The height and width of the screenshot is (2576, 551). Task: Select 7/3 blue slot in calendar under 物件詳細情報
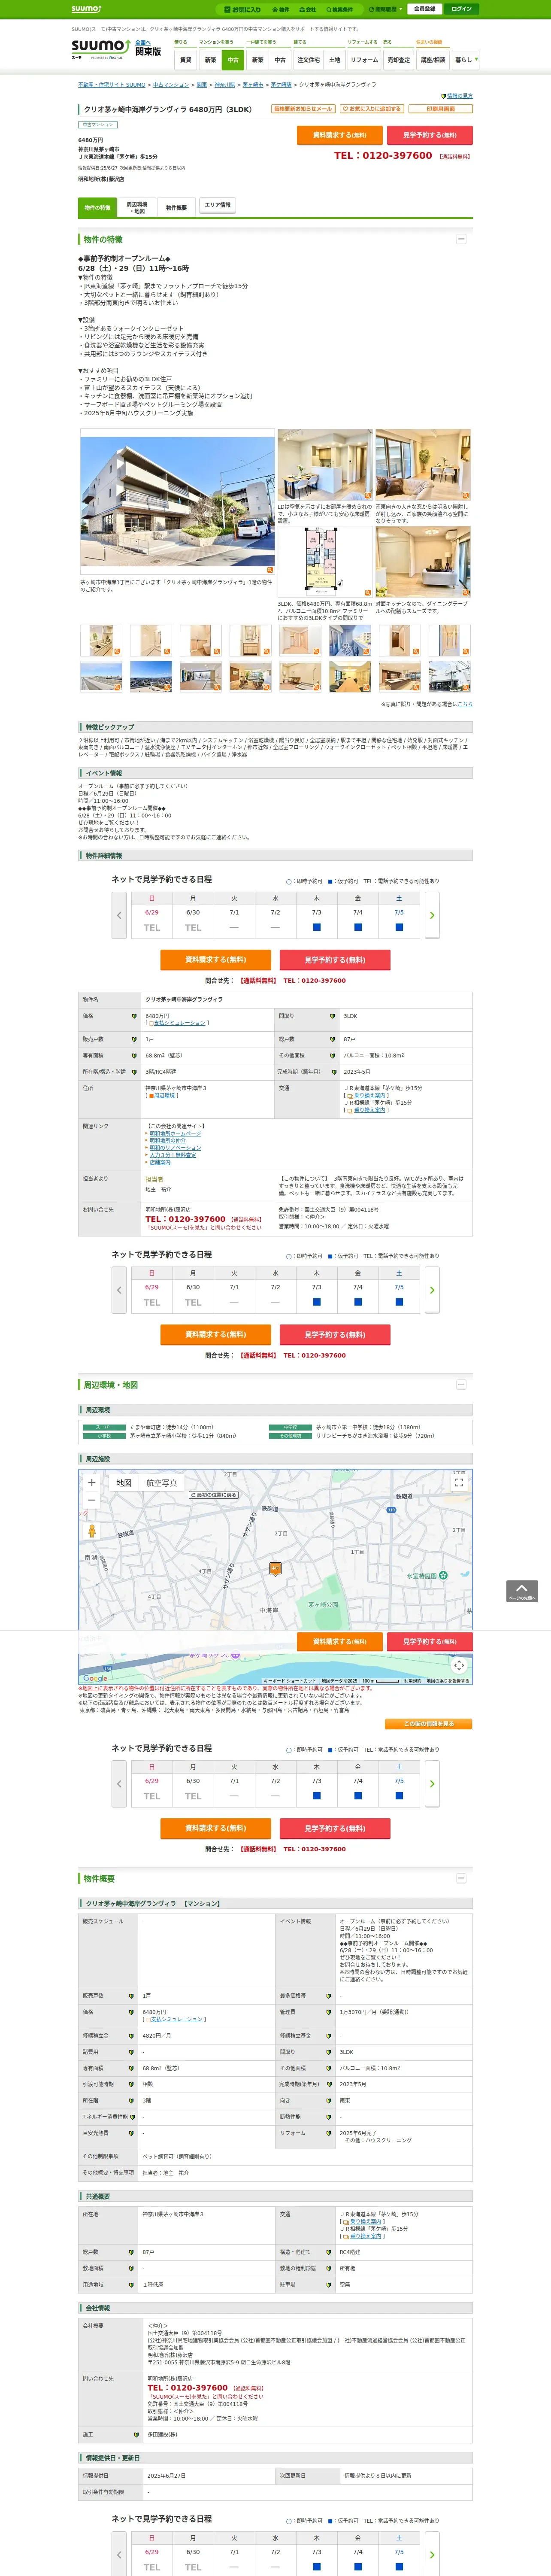(317, 928)
